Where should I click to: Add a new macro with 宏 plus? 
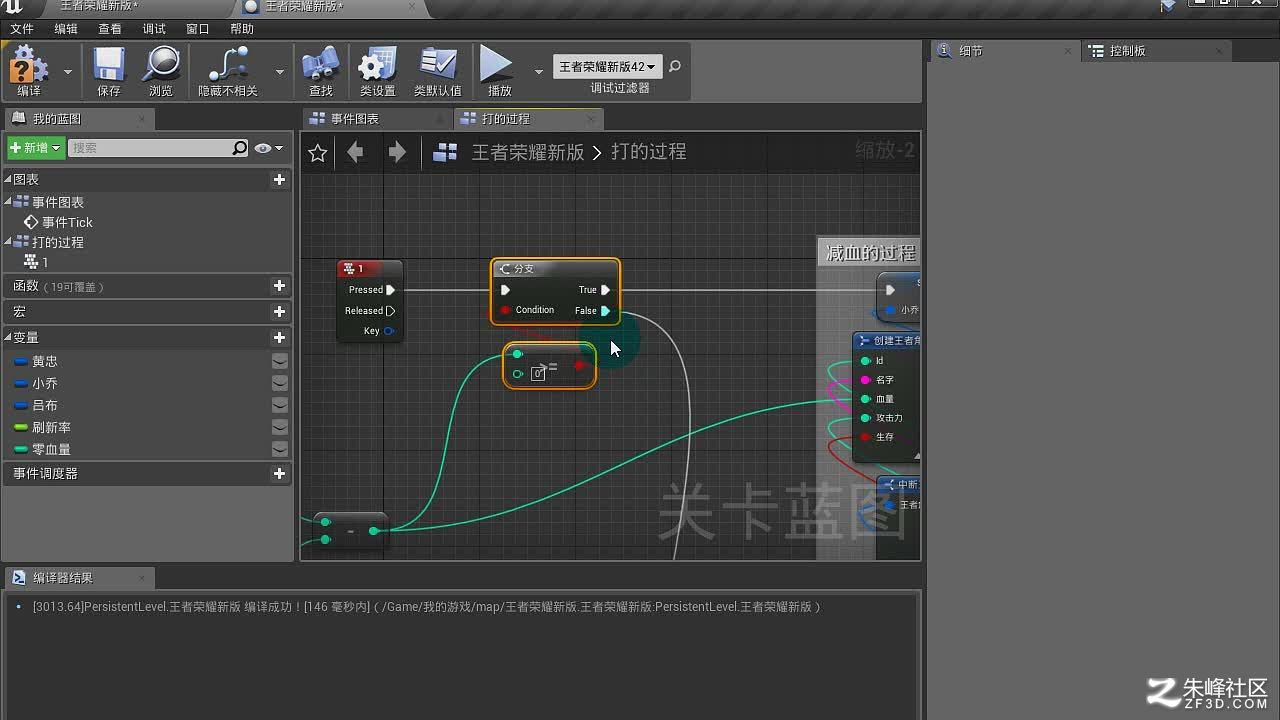[x=279, y=312]
